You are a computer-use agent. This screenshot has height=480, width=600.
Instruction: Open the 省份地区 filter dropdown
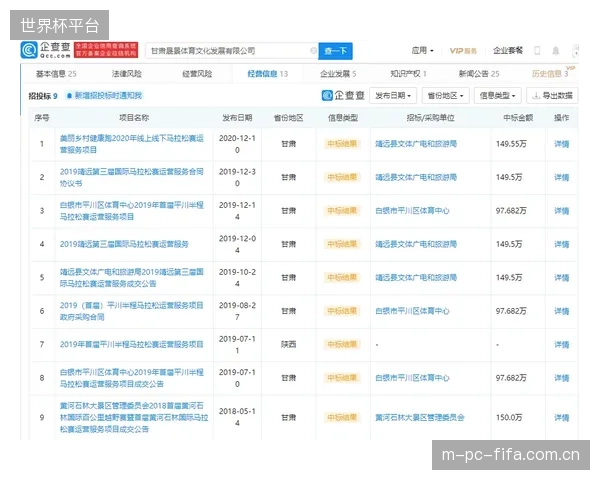point(445,95)
